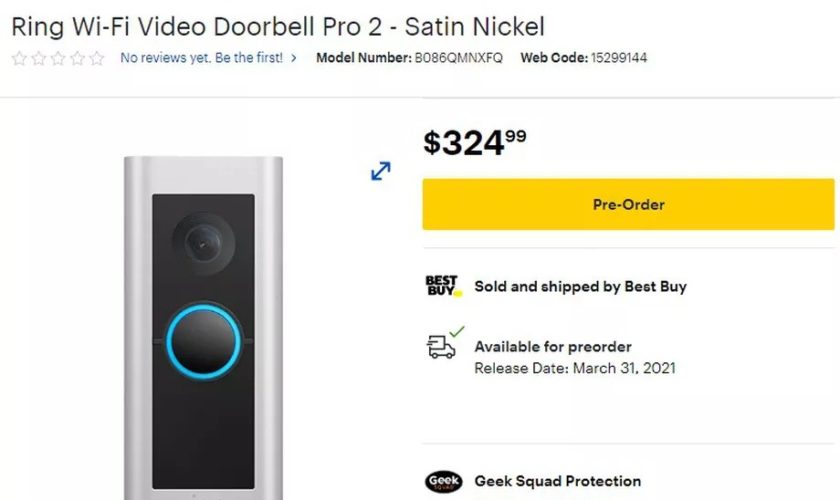840x500 pixels.
Task: Click the product title Ring Wi-Fi Video Doorbell
Action: (x=278, y=27)
